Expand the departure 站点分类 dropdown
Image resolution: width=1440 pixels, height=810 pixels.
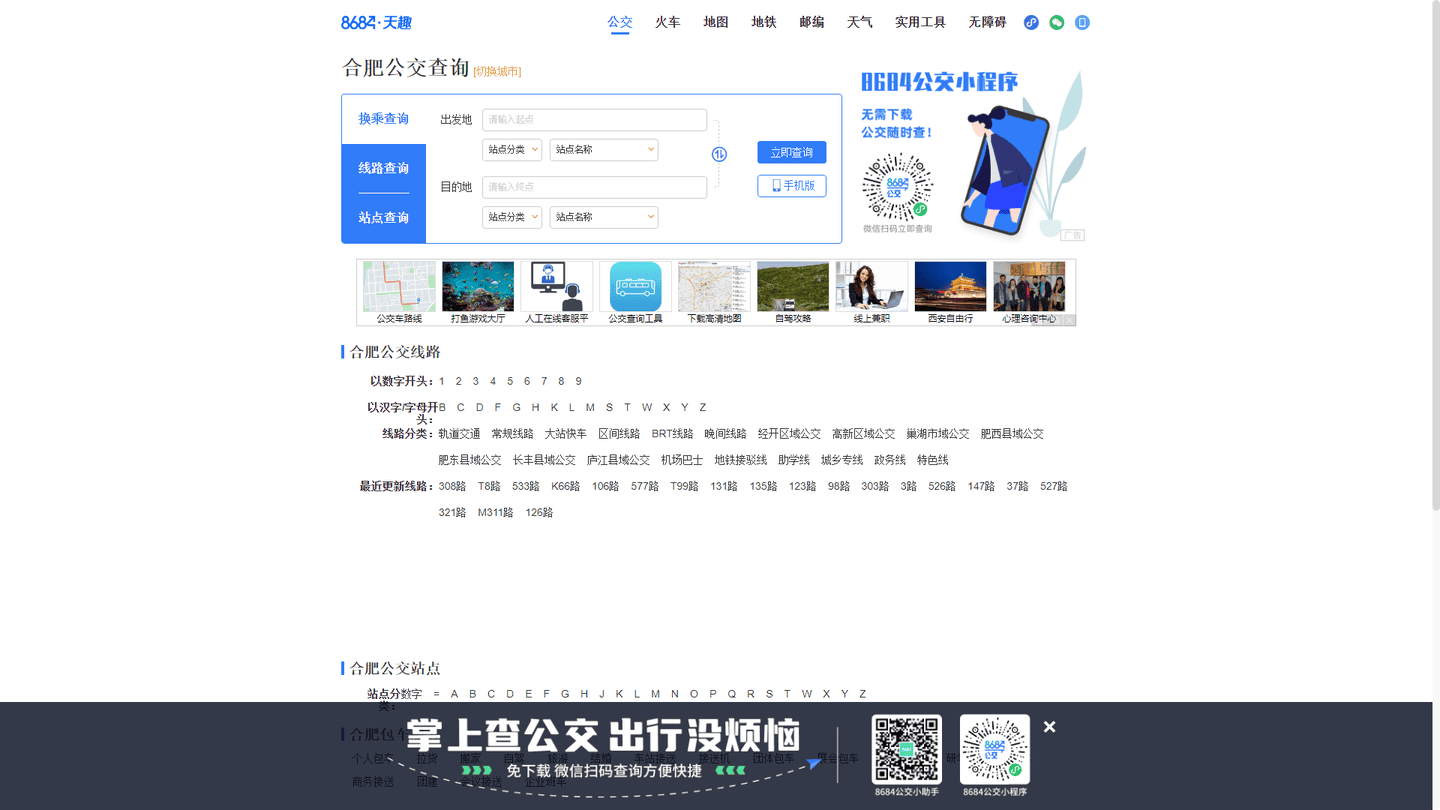[x=512, y=150]
